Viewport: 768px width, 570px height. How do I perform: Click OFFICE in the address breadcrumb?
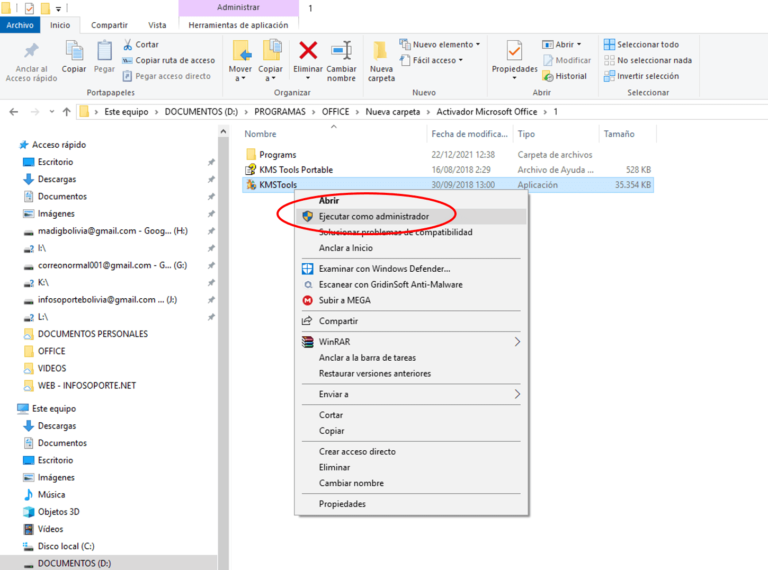pos(336,112)
